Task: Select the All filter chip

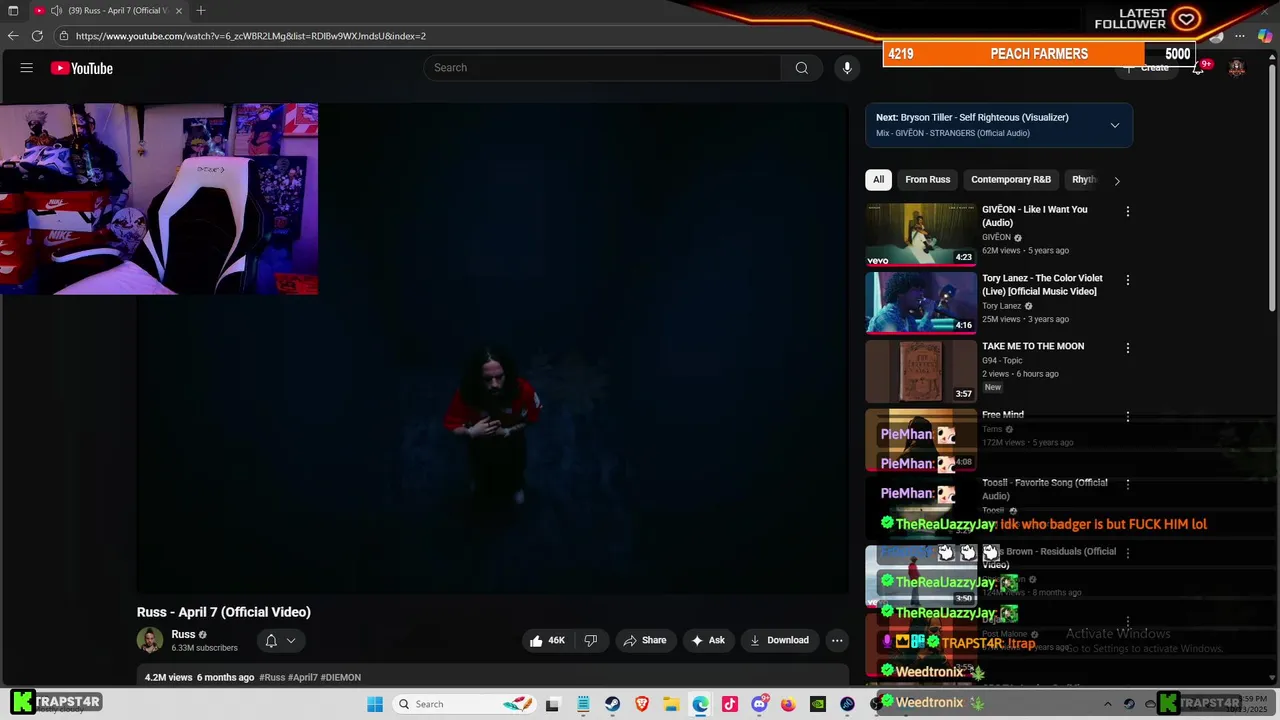Action: click(878, 180)
